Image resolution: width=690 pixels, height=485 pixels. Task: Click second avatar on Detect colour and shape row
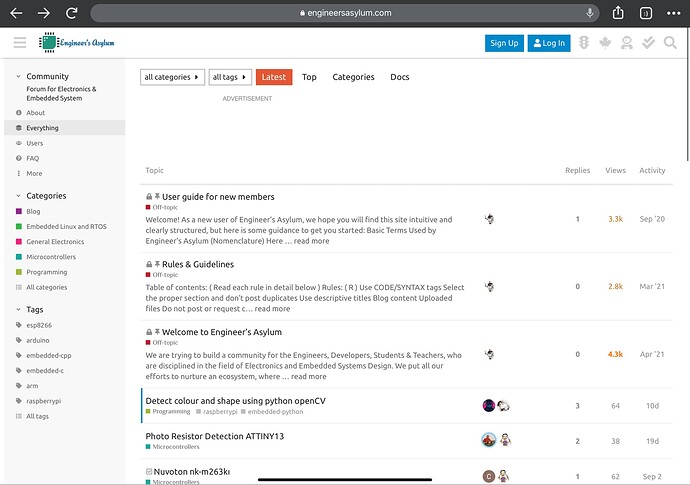point(504,405)
